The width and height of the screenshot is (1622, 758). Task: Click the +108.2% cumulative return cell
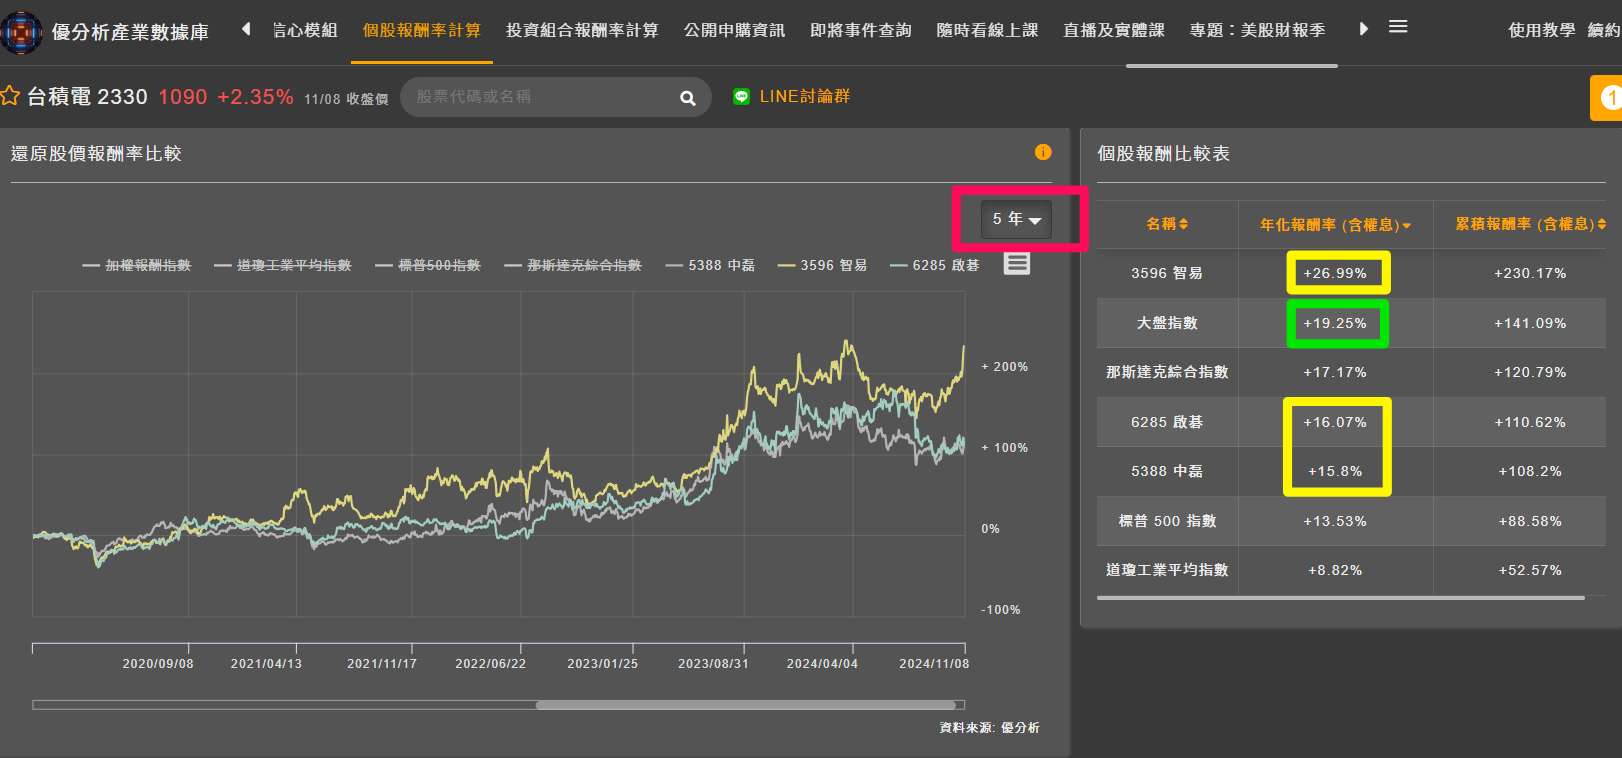click(x=1530, y=471)
